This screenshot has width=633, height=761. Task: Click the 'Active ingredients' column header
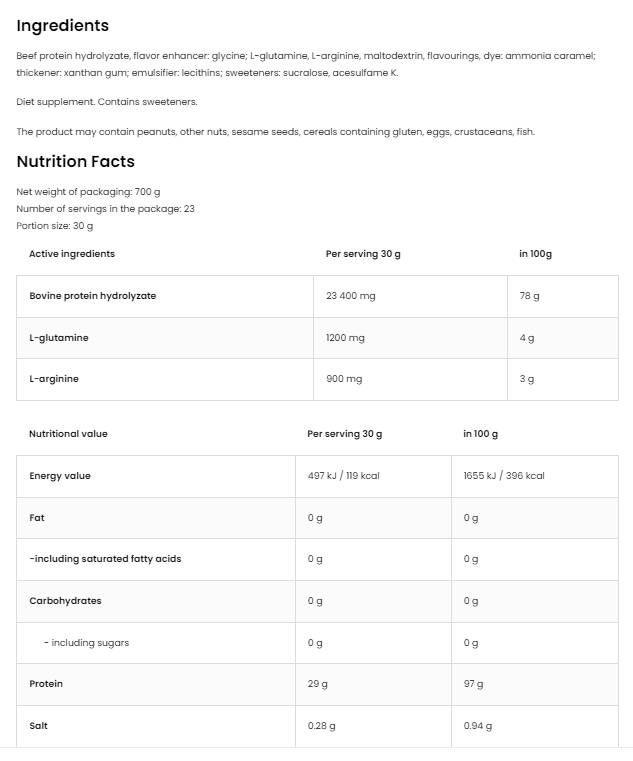pos(72,254)
